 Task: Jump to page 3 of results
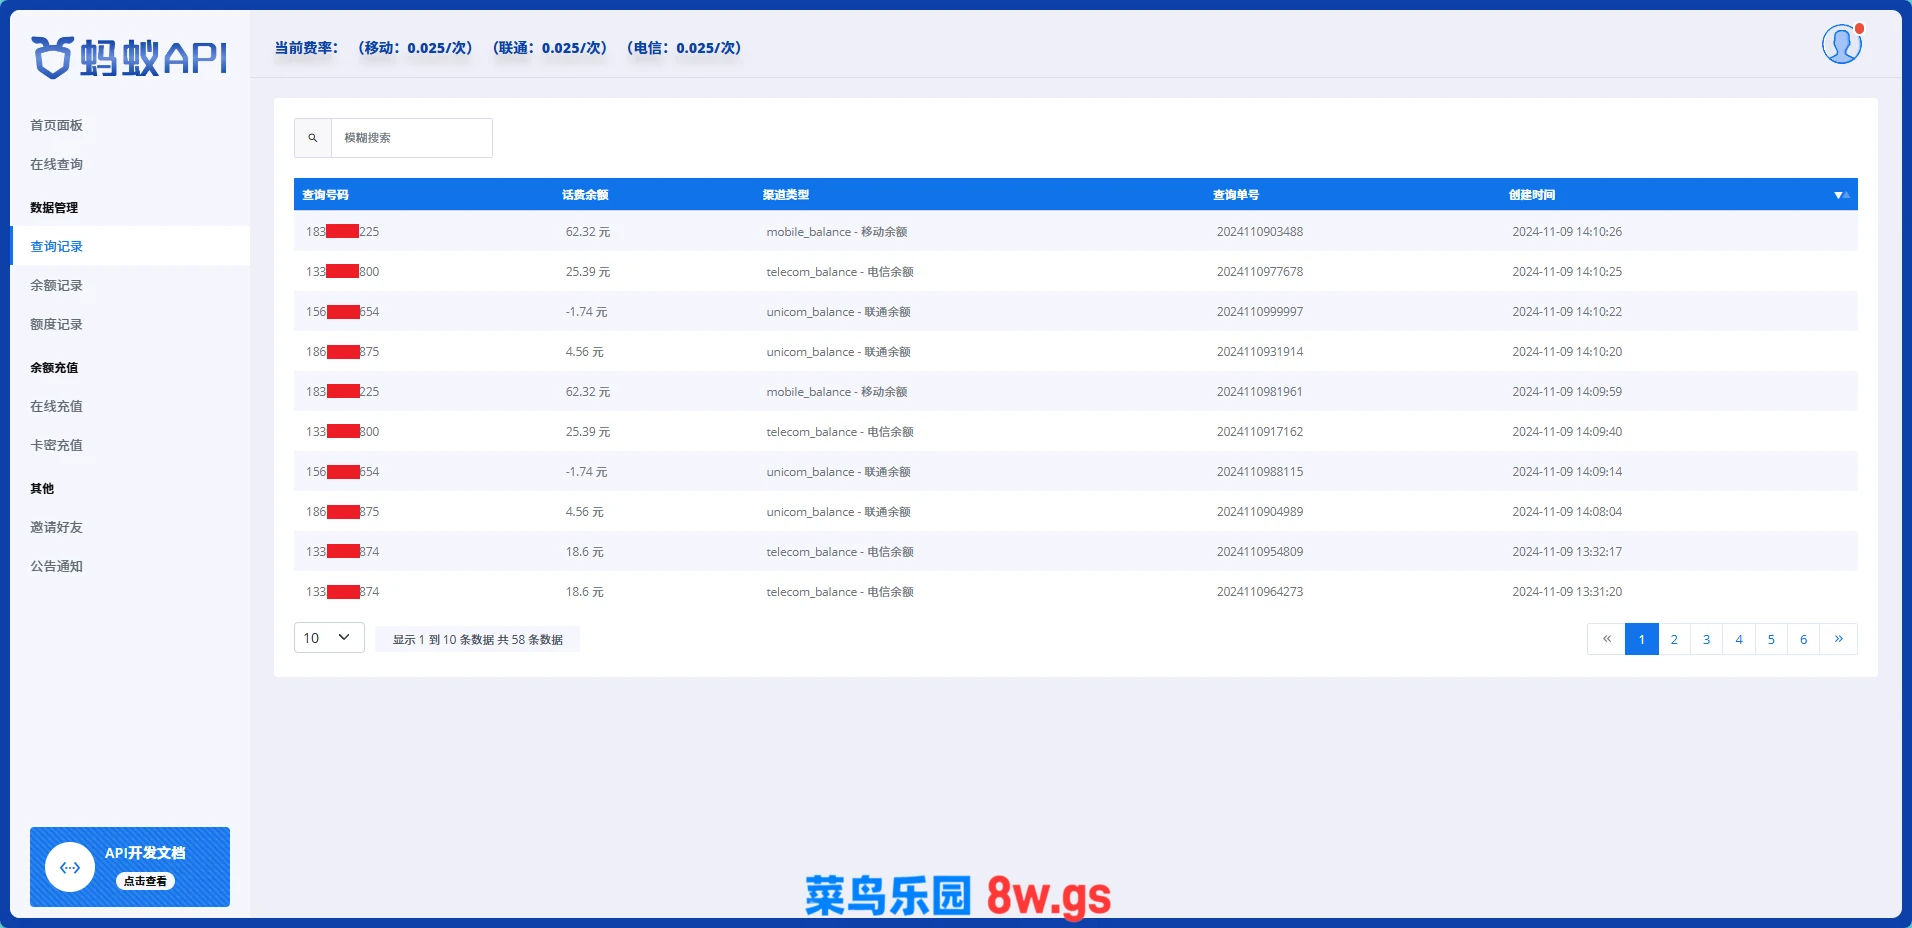tap(1706, 639)
